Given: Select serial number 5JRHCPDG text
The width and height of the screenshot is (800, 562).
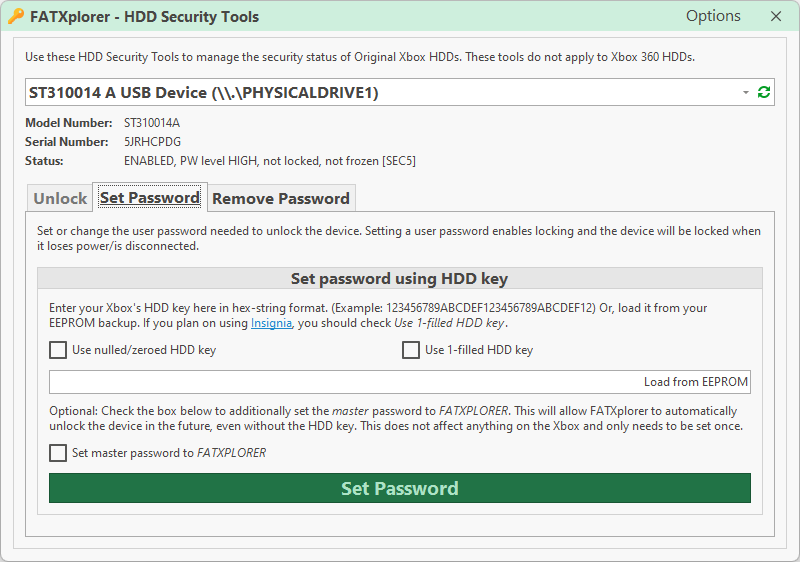Looking at the screenshot, I should coord(153,142).
